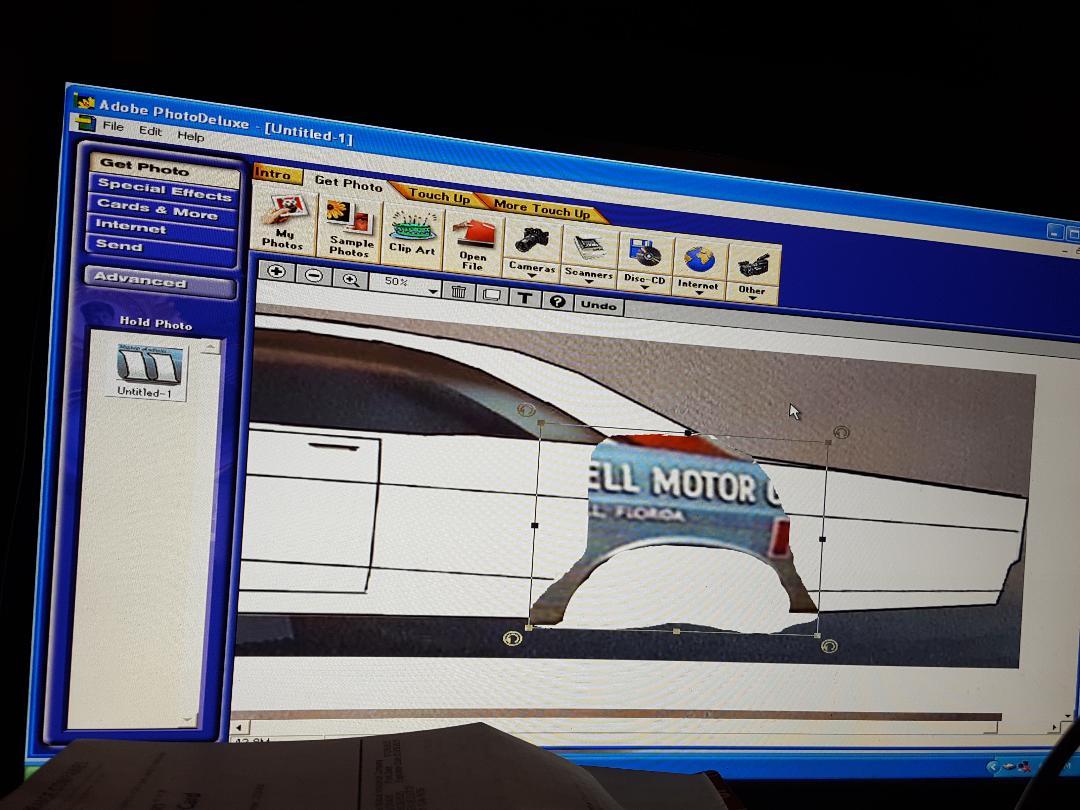The width and height of the screenshot is (1080, 810).
Task: Click the trash can delete icon
Action: (458, 291)
